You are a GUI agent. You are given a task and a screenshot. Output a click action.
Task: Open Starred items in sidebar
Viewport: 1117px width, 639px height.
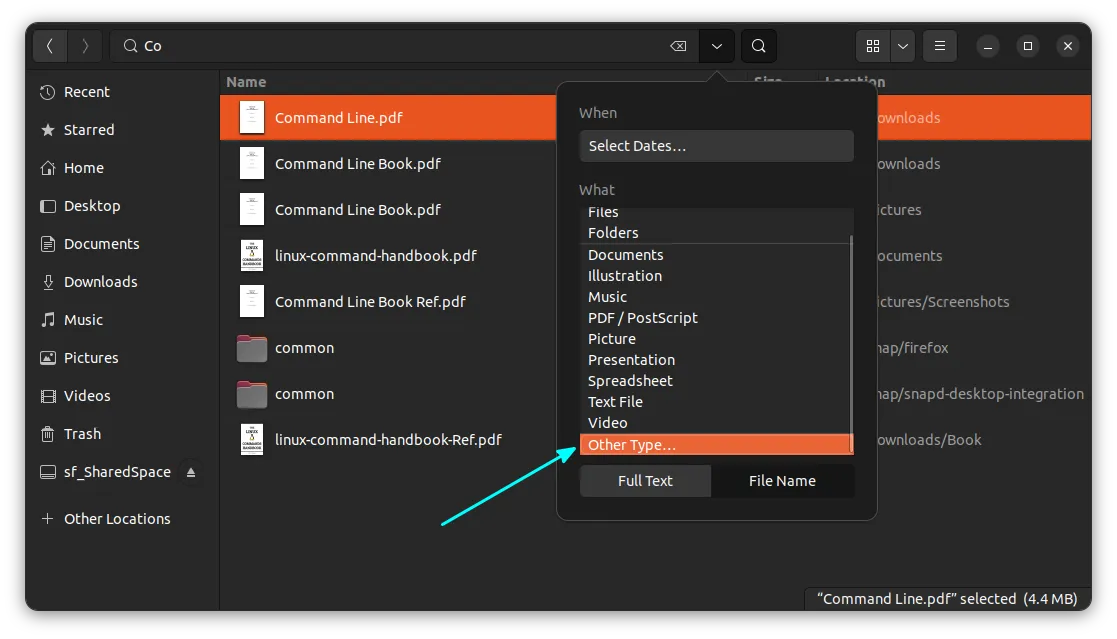tap(89, 130)
